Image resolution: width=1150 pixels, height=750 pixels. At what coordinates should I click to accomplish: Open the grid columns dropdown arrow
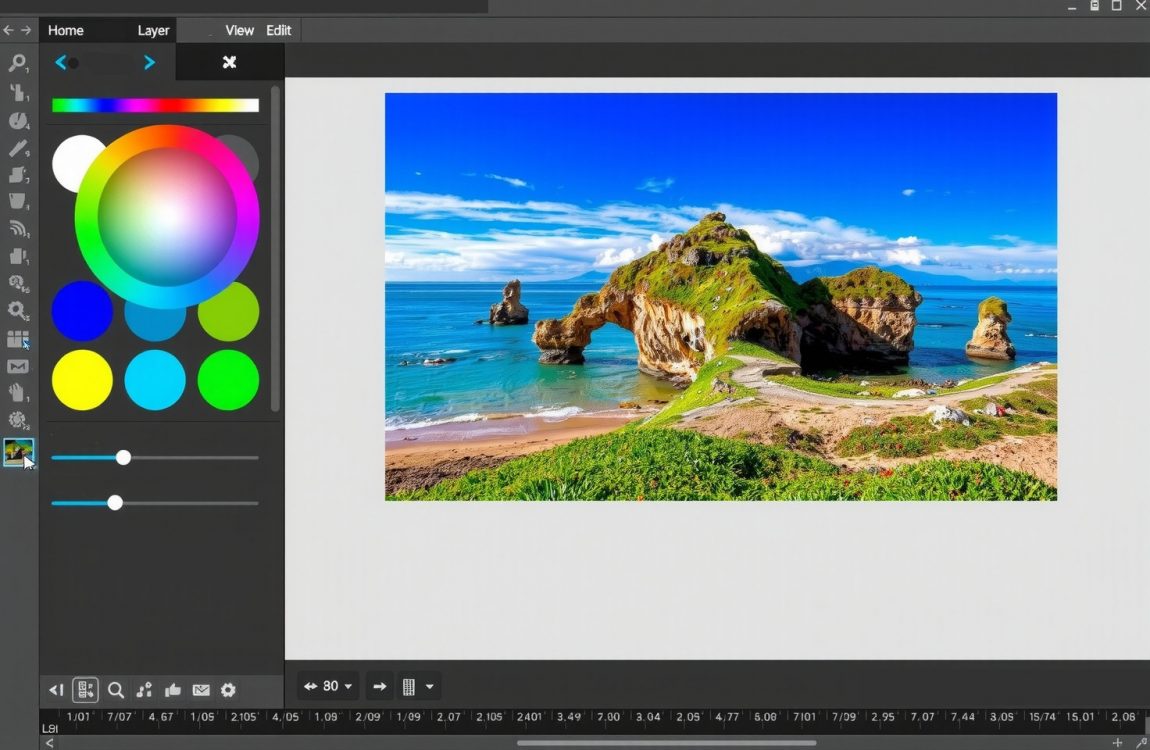click(x=430, y=686)
